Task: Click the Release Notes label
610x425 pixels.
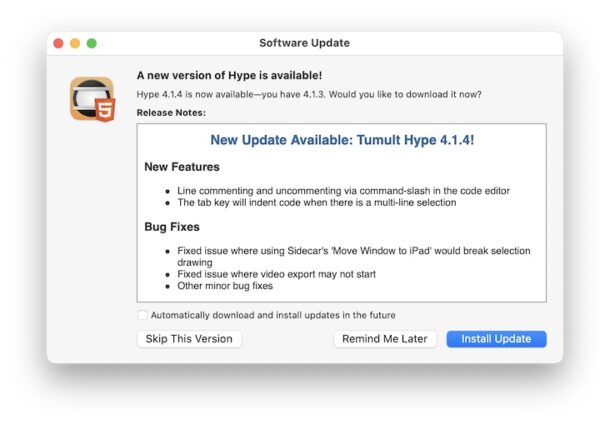Action: coord(171,113)
